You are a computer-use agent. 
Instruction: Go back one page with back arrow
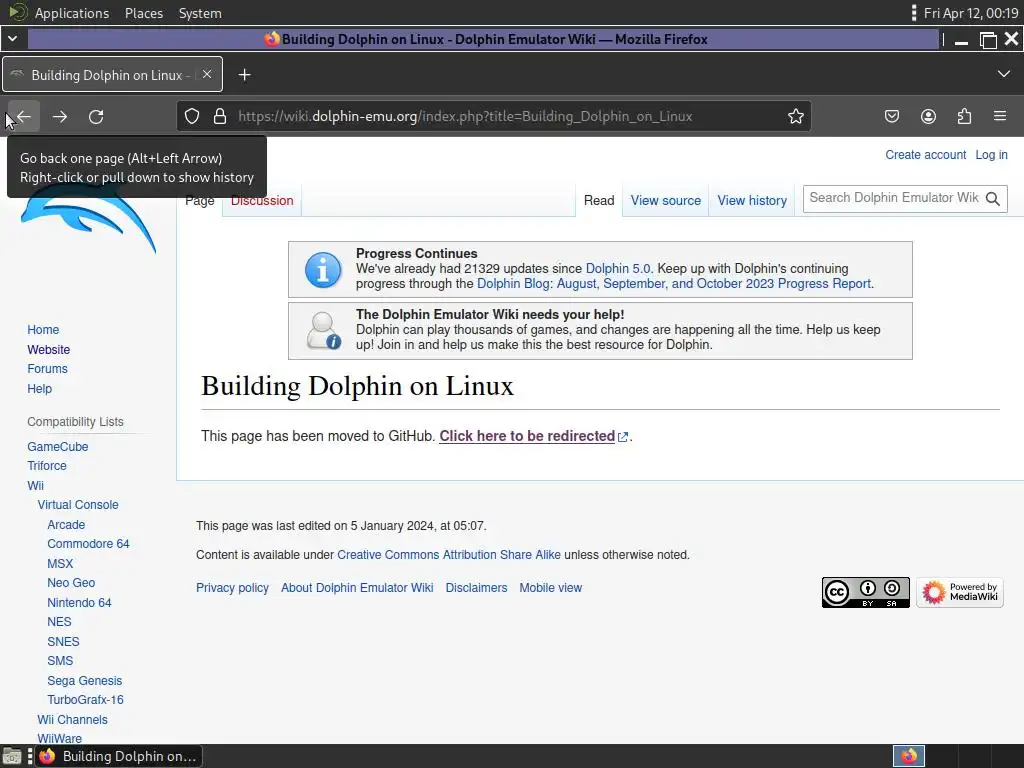point(24,116)
